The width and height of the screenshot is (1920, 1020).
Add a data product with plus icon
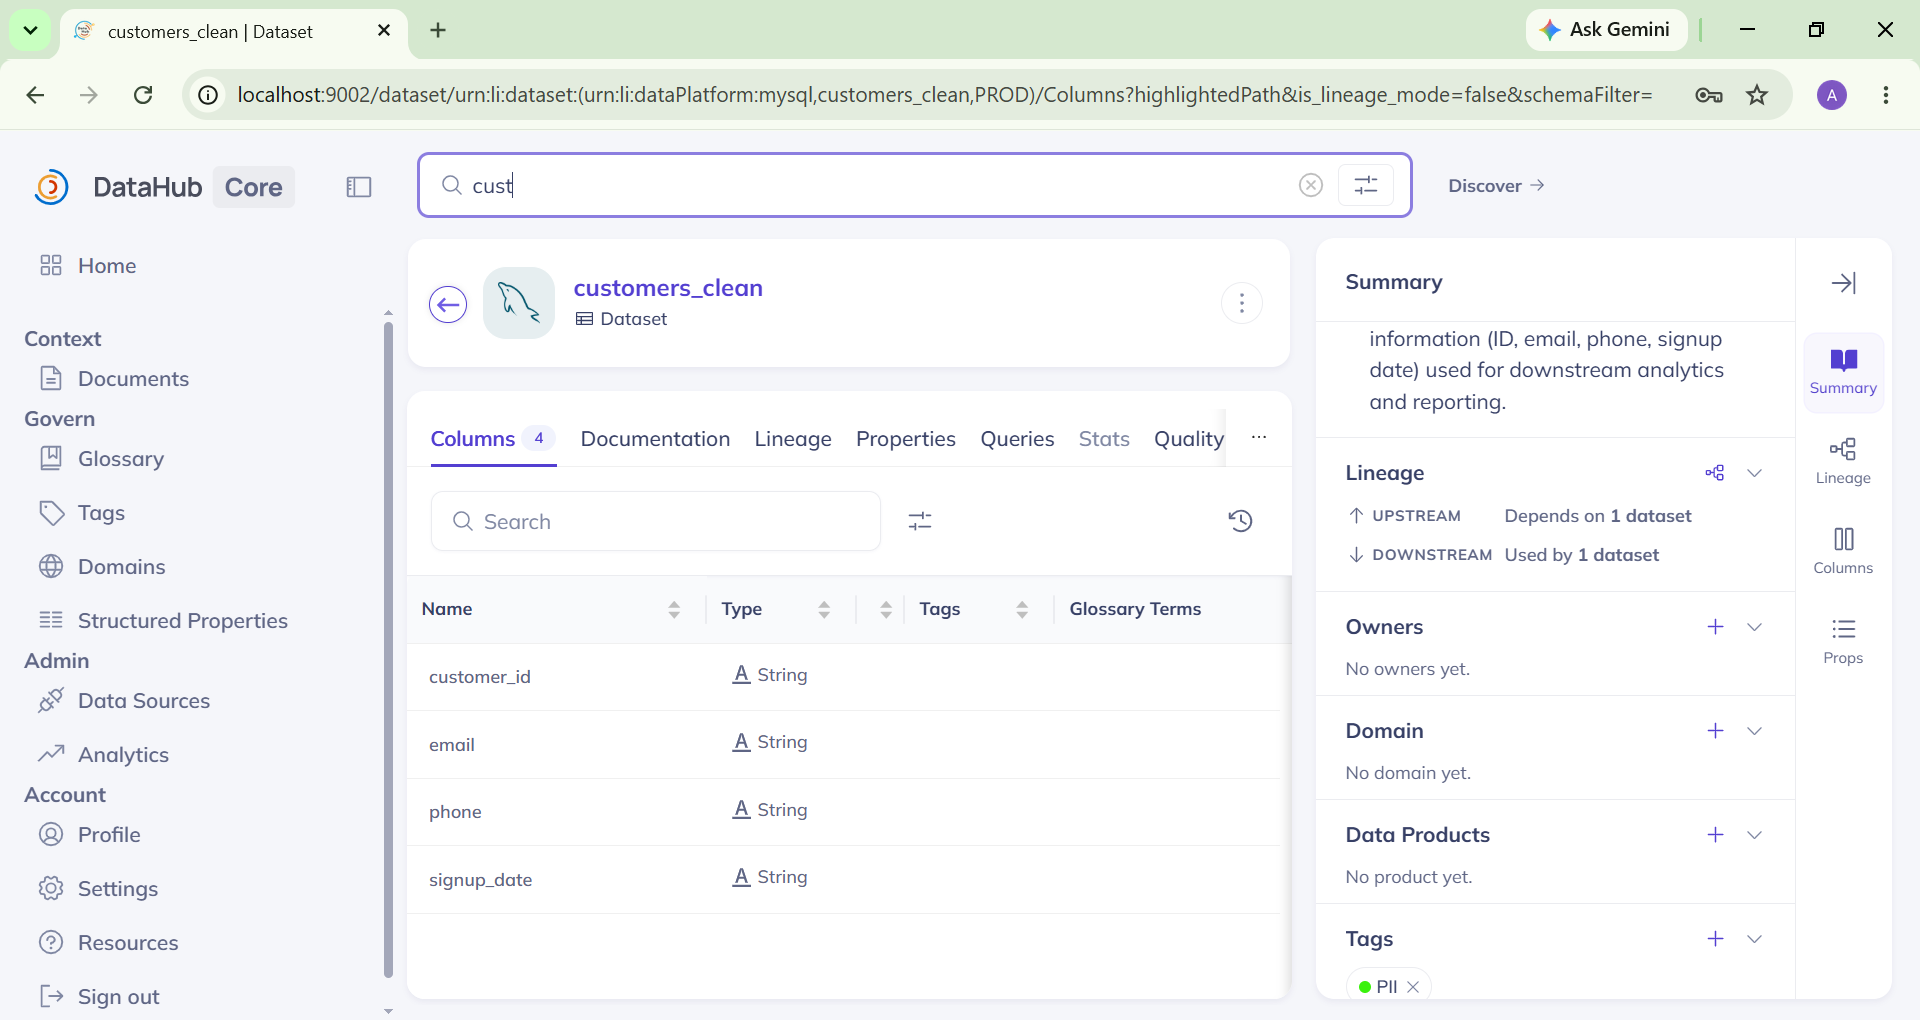(1716, 835)
